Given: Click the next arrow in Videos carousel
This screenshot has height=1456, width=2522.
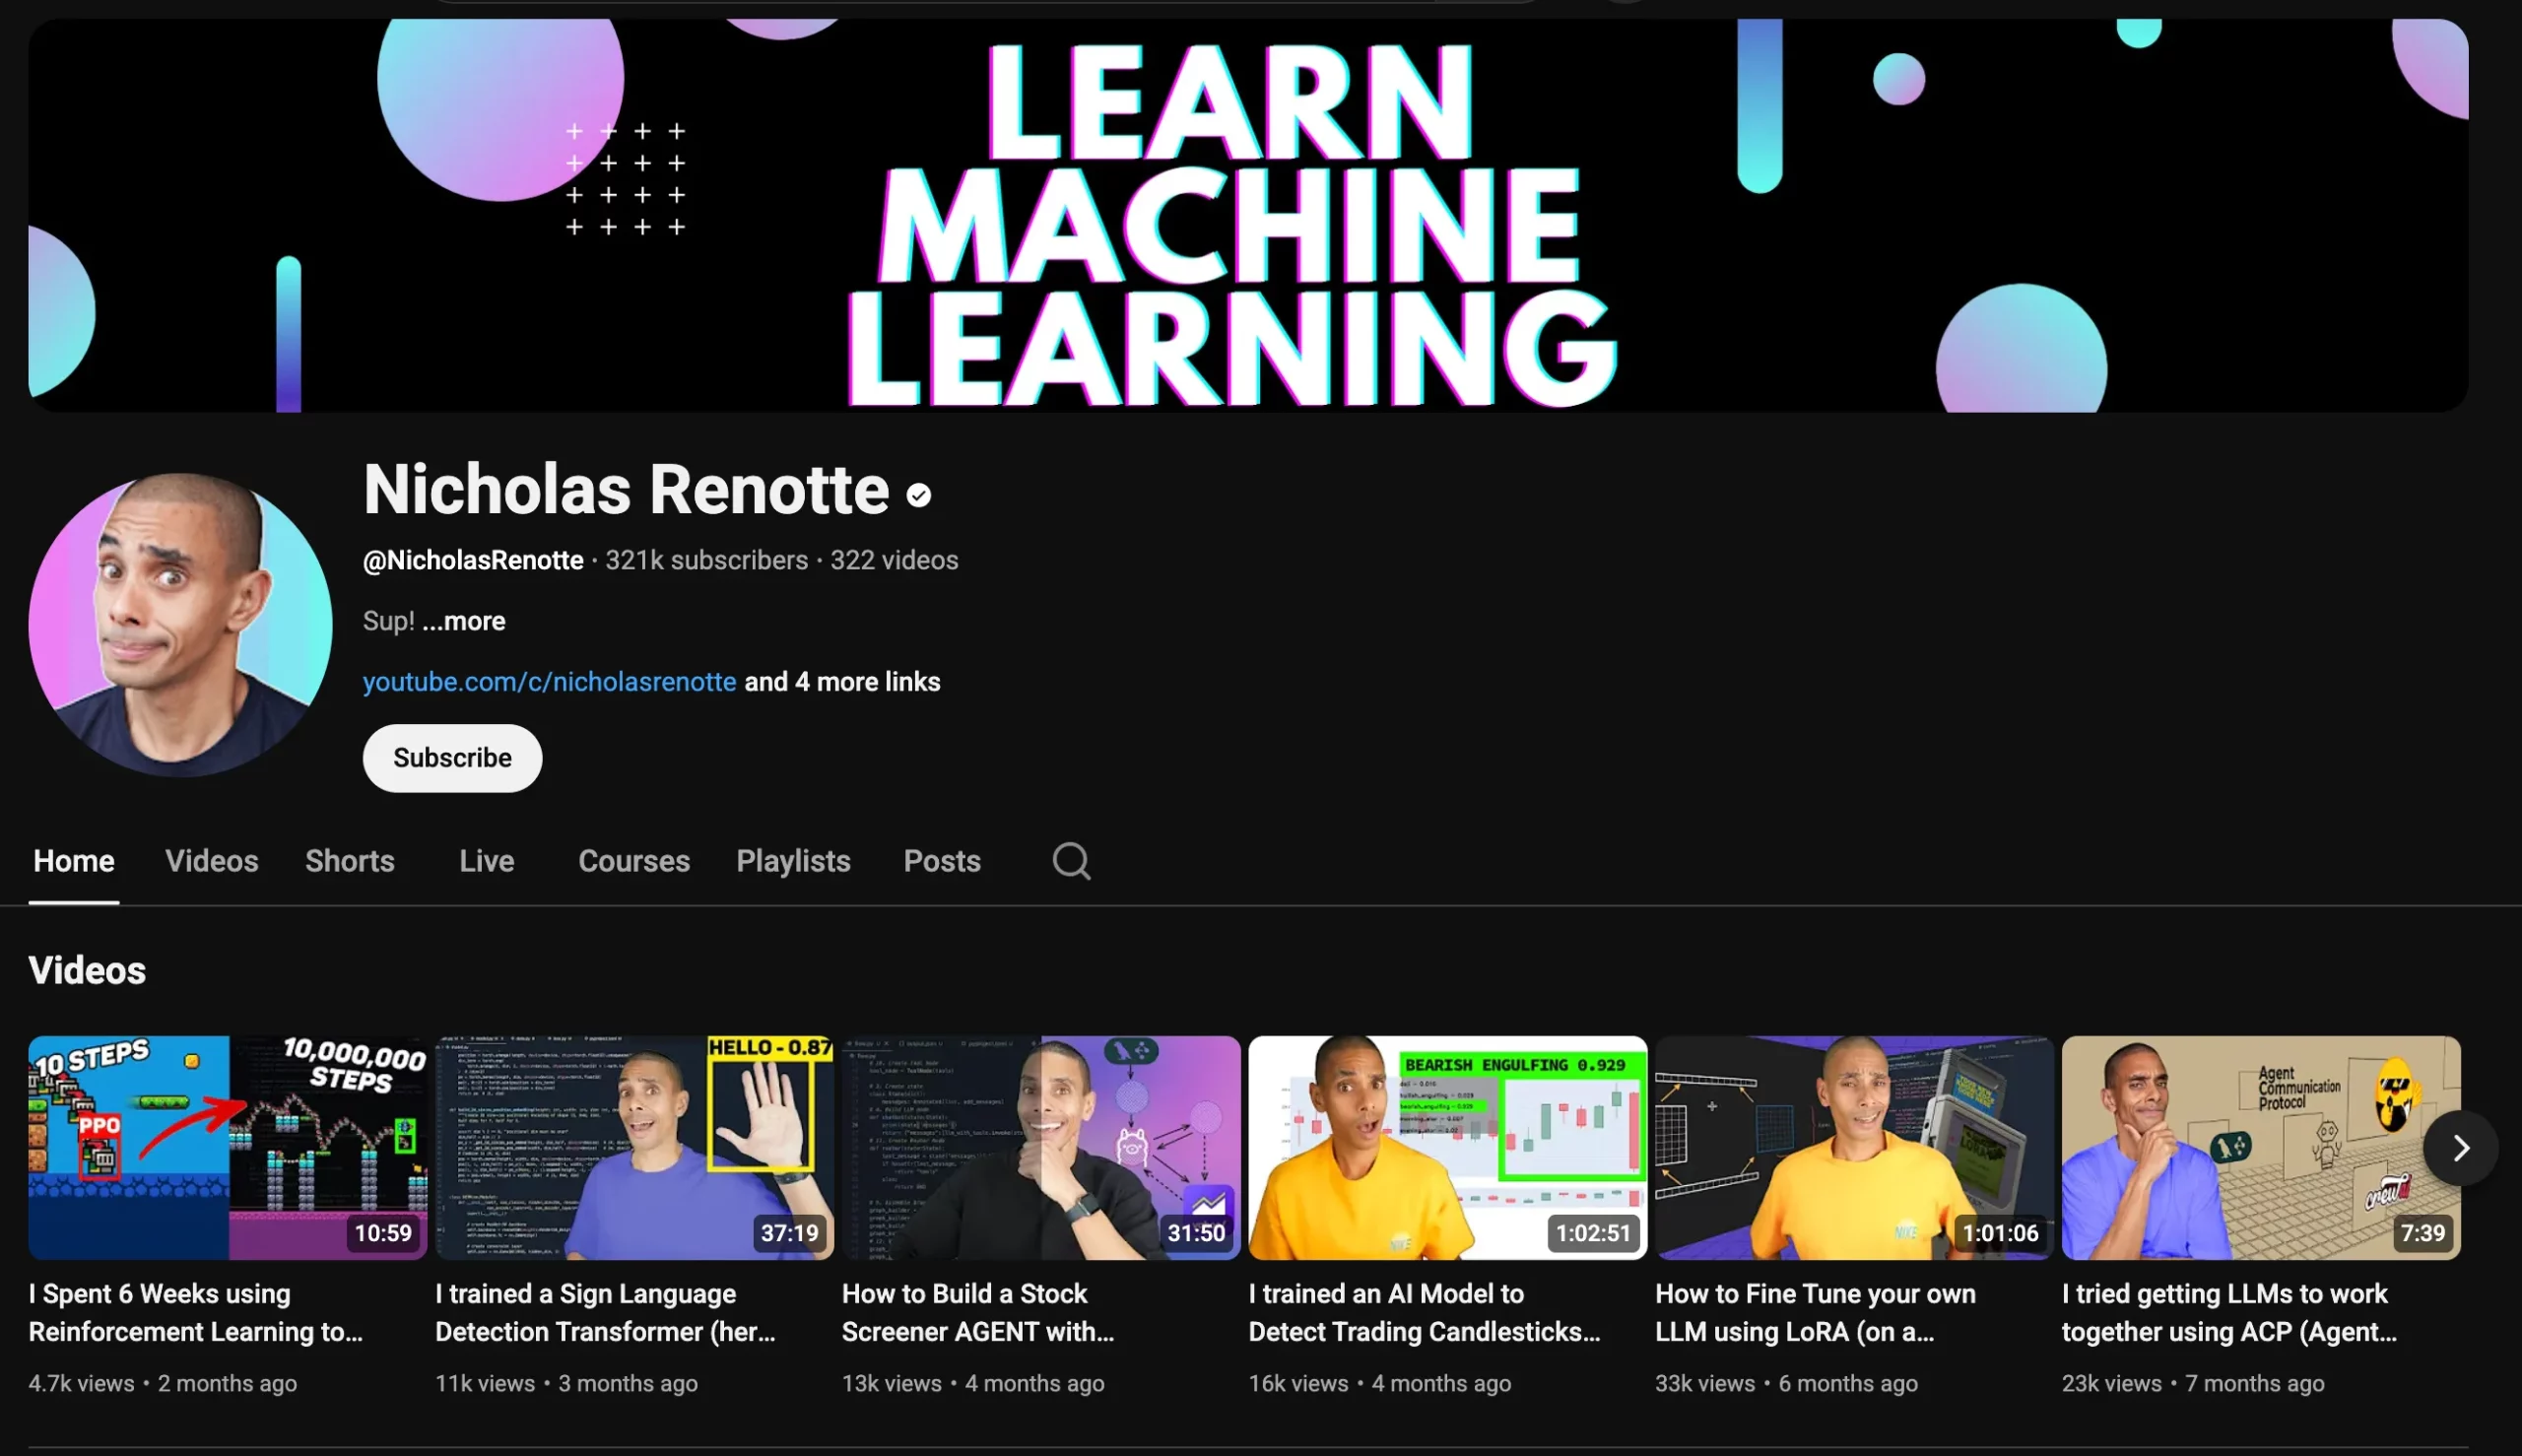Looking at the screenshot, I should click(x=2460, y=1148).
